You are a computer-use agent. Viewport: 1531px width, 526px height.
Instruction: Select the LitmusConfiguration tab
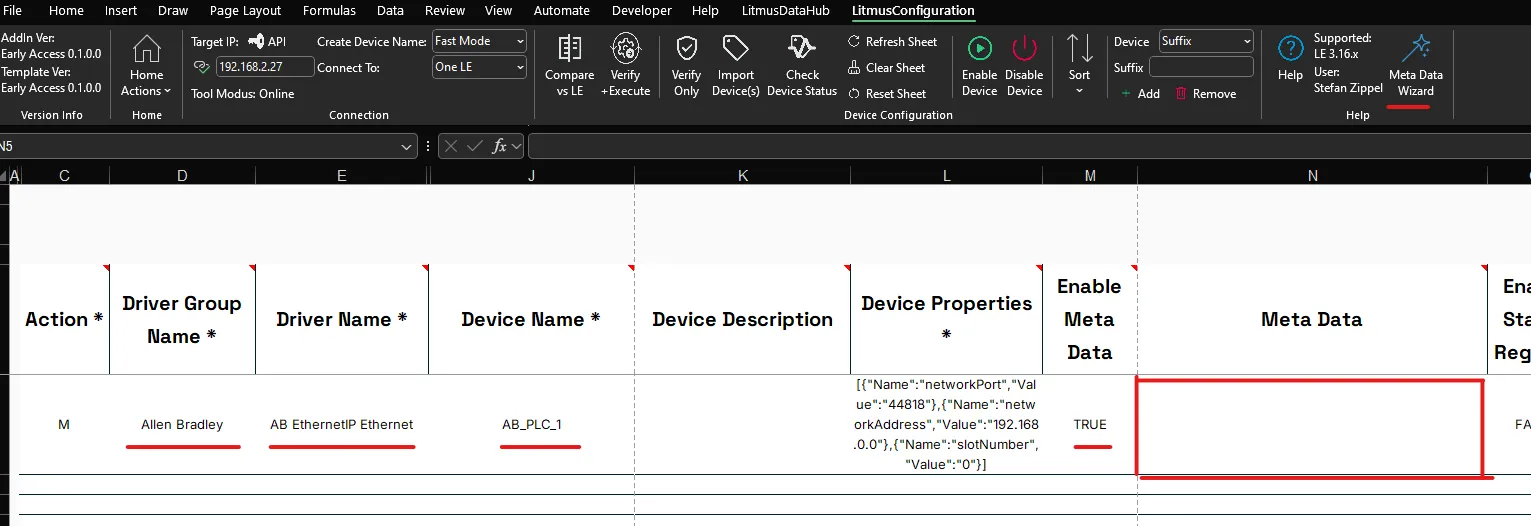point(913,11)
